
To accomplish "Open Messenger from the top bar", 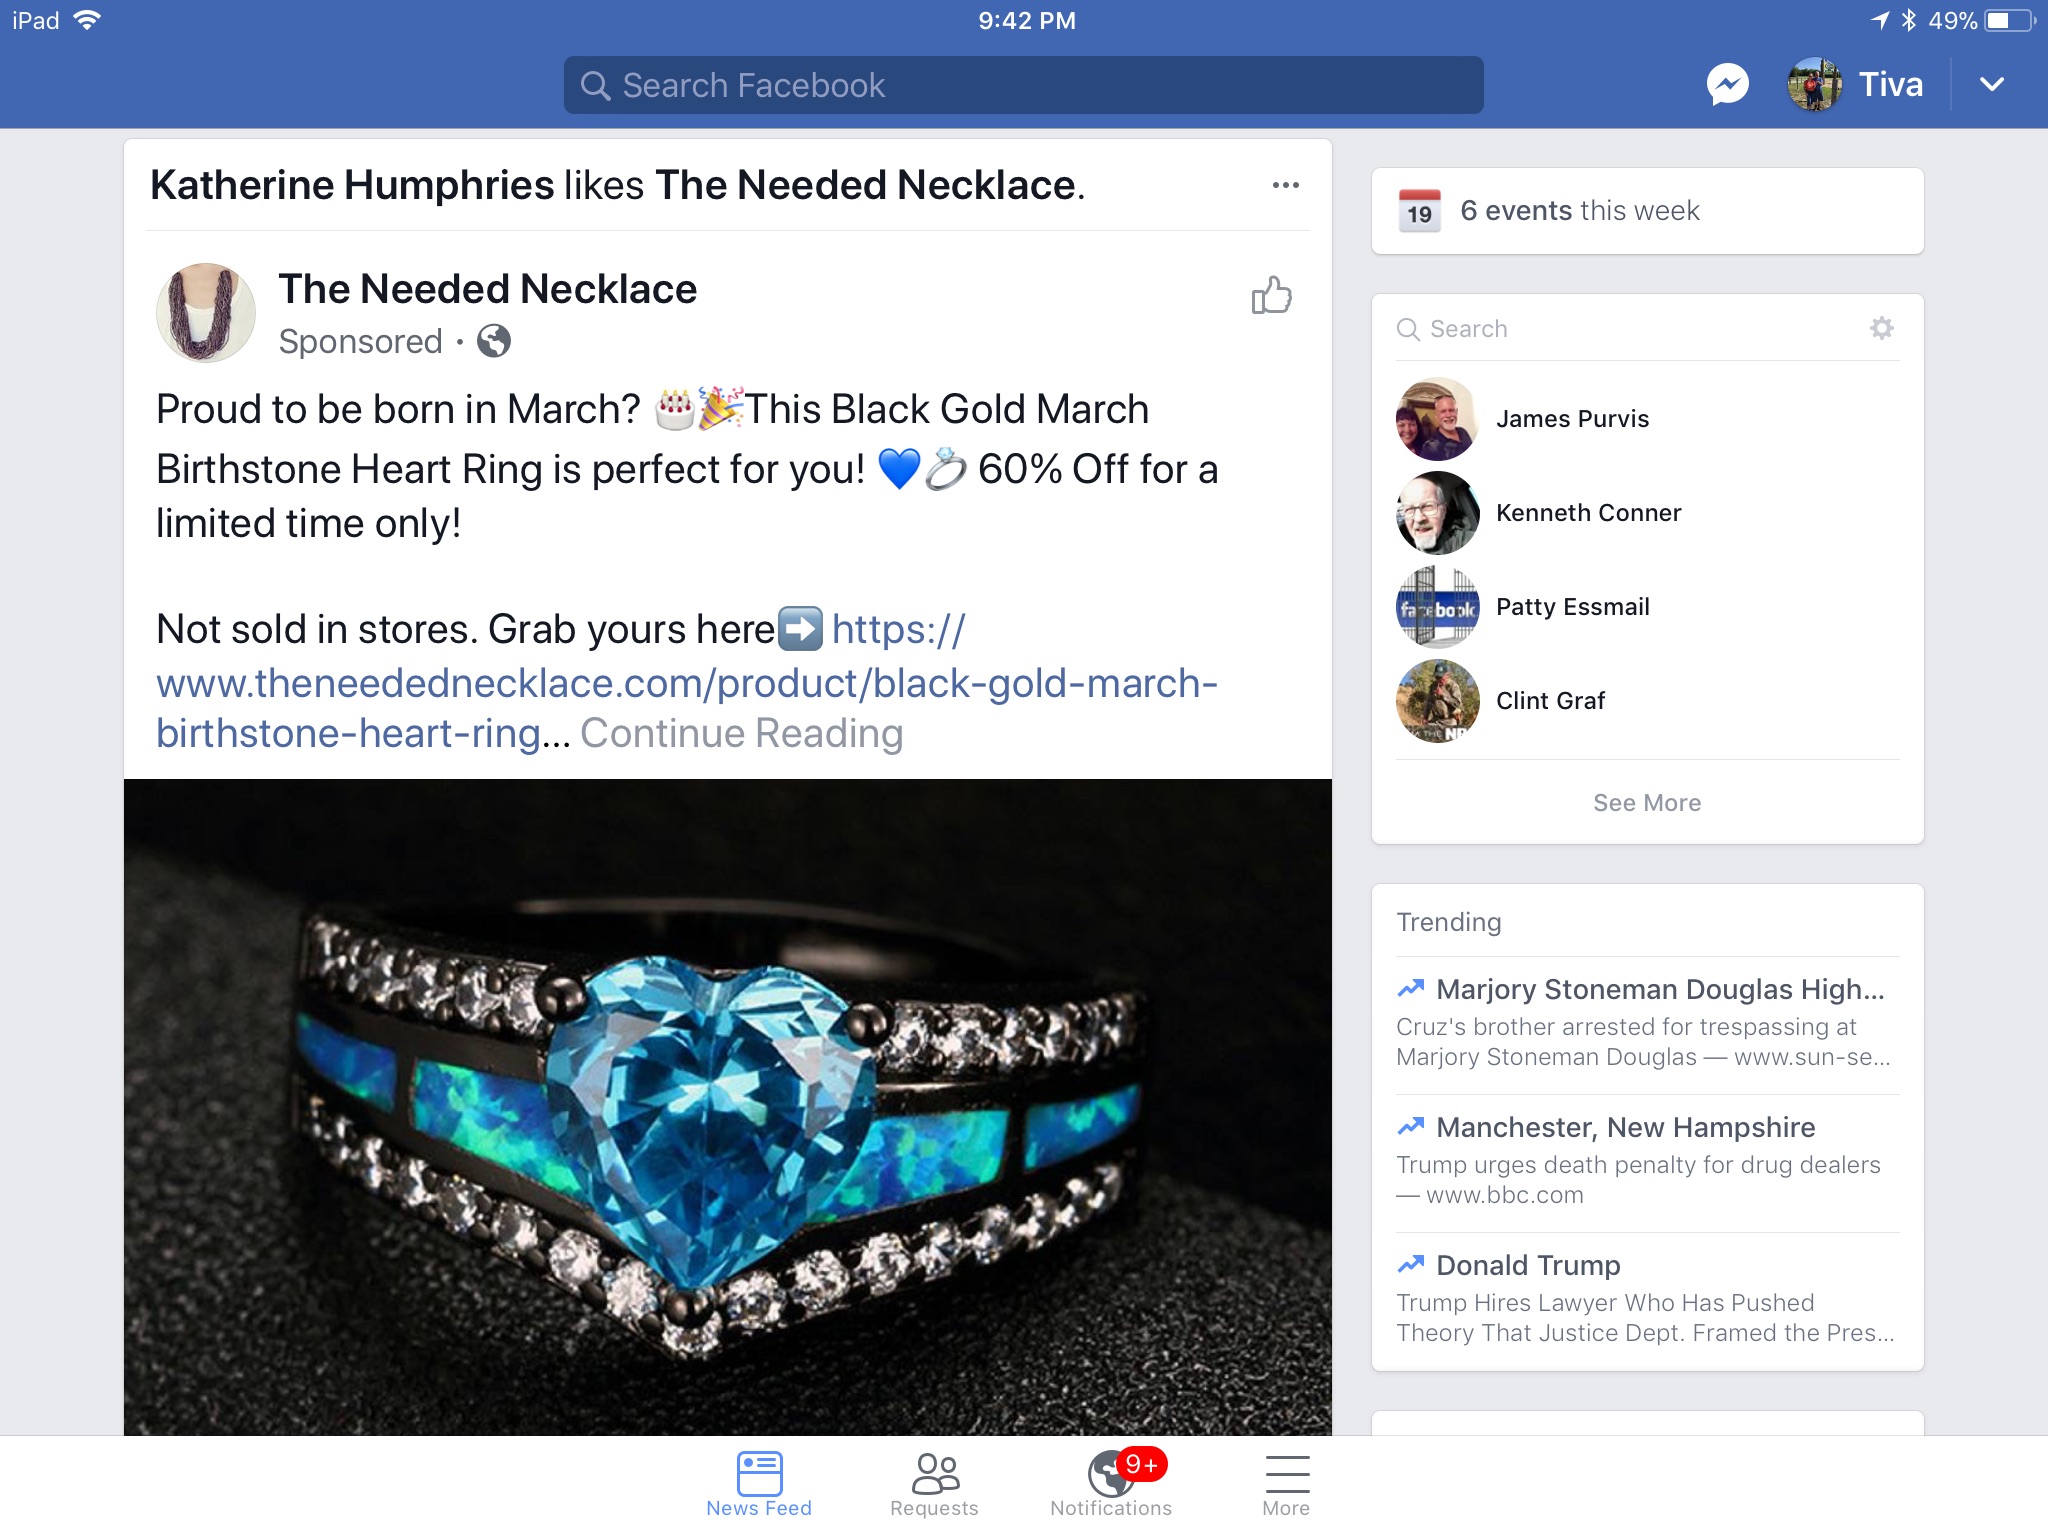I will point(1727,85).
